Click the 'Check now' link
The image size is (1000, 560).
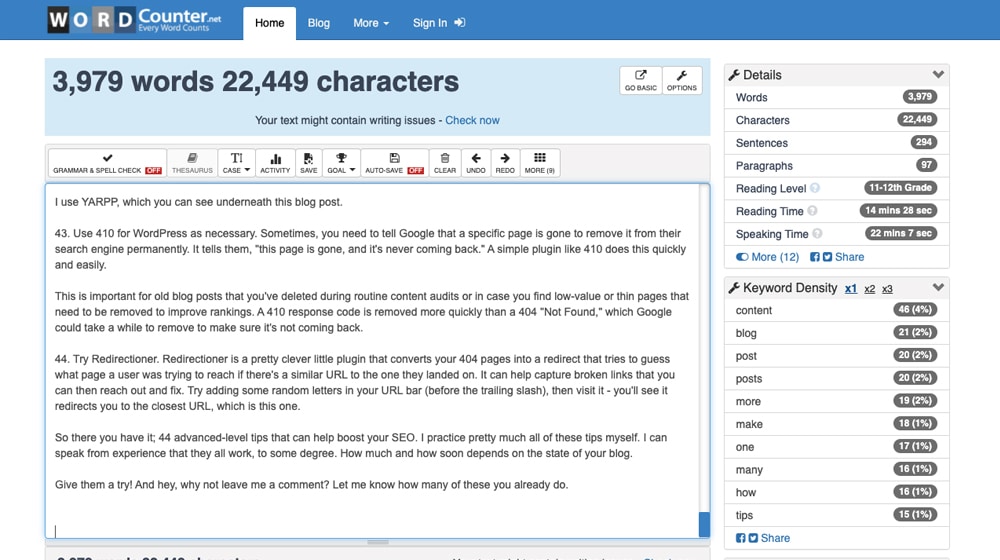[472, 120]
